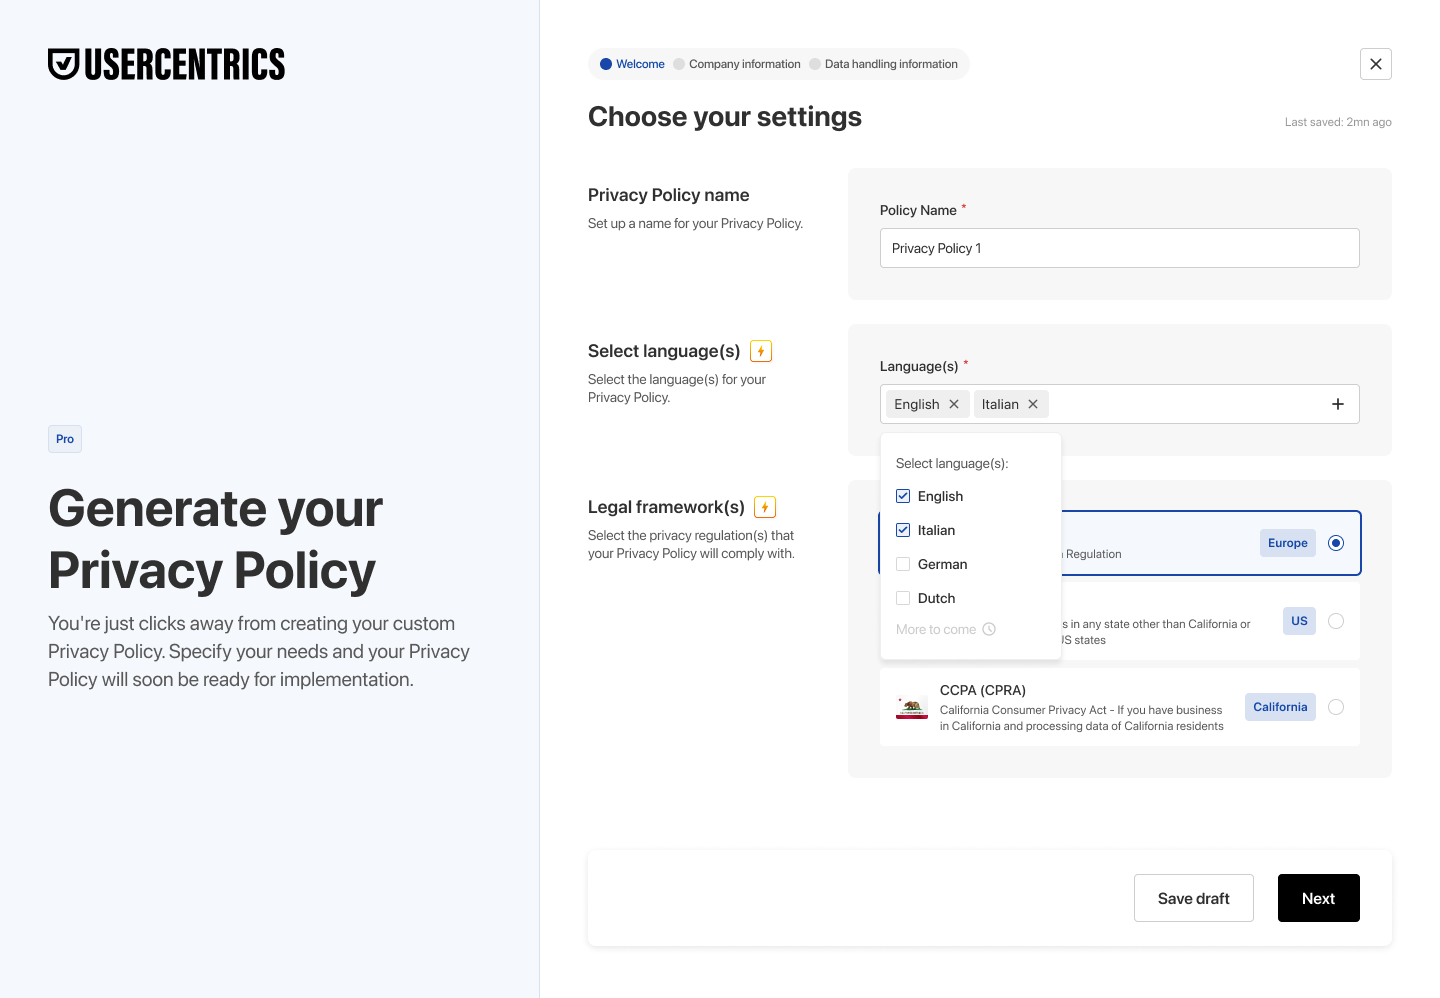
Task: Click the 'Last saved: 2mn ago' text
Action: click(x=1338, y=122)
